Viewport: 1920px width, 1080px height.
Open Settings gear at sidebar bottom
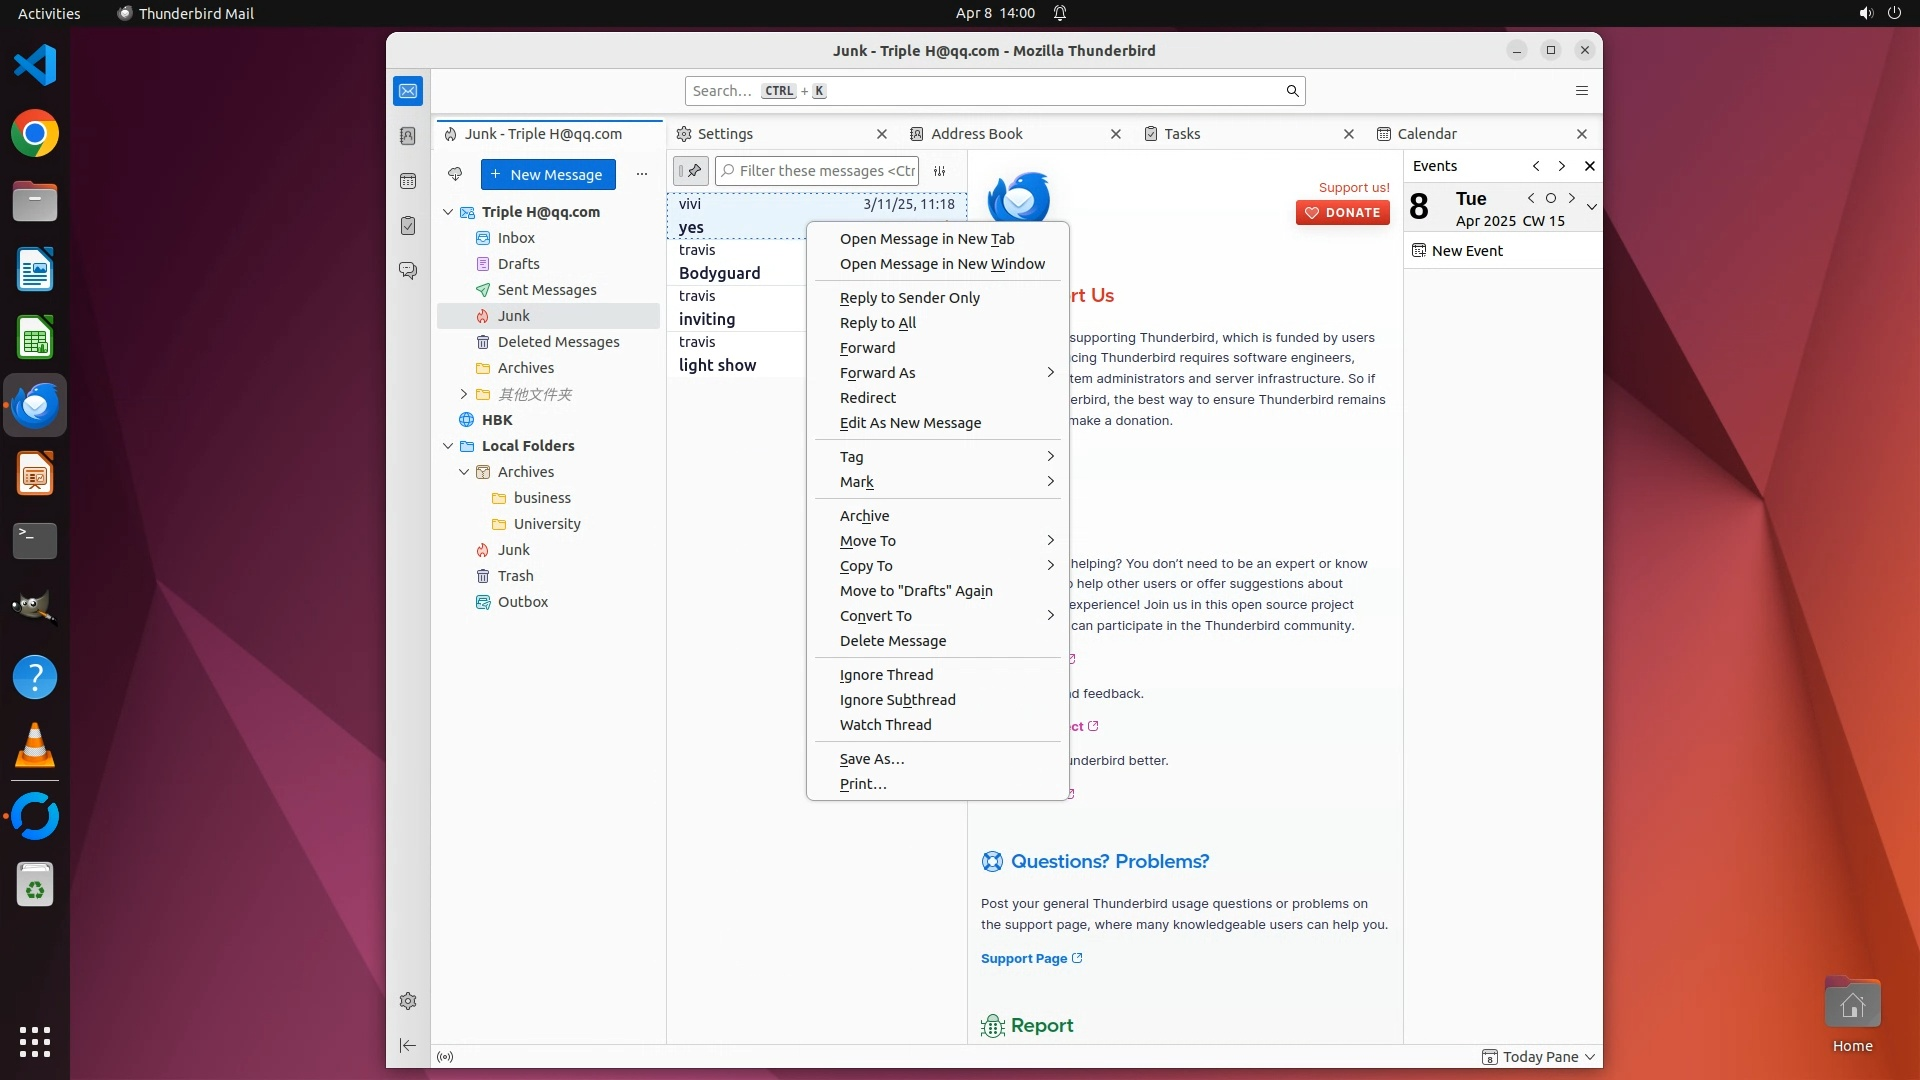(408, 1001)
